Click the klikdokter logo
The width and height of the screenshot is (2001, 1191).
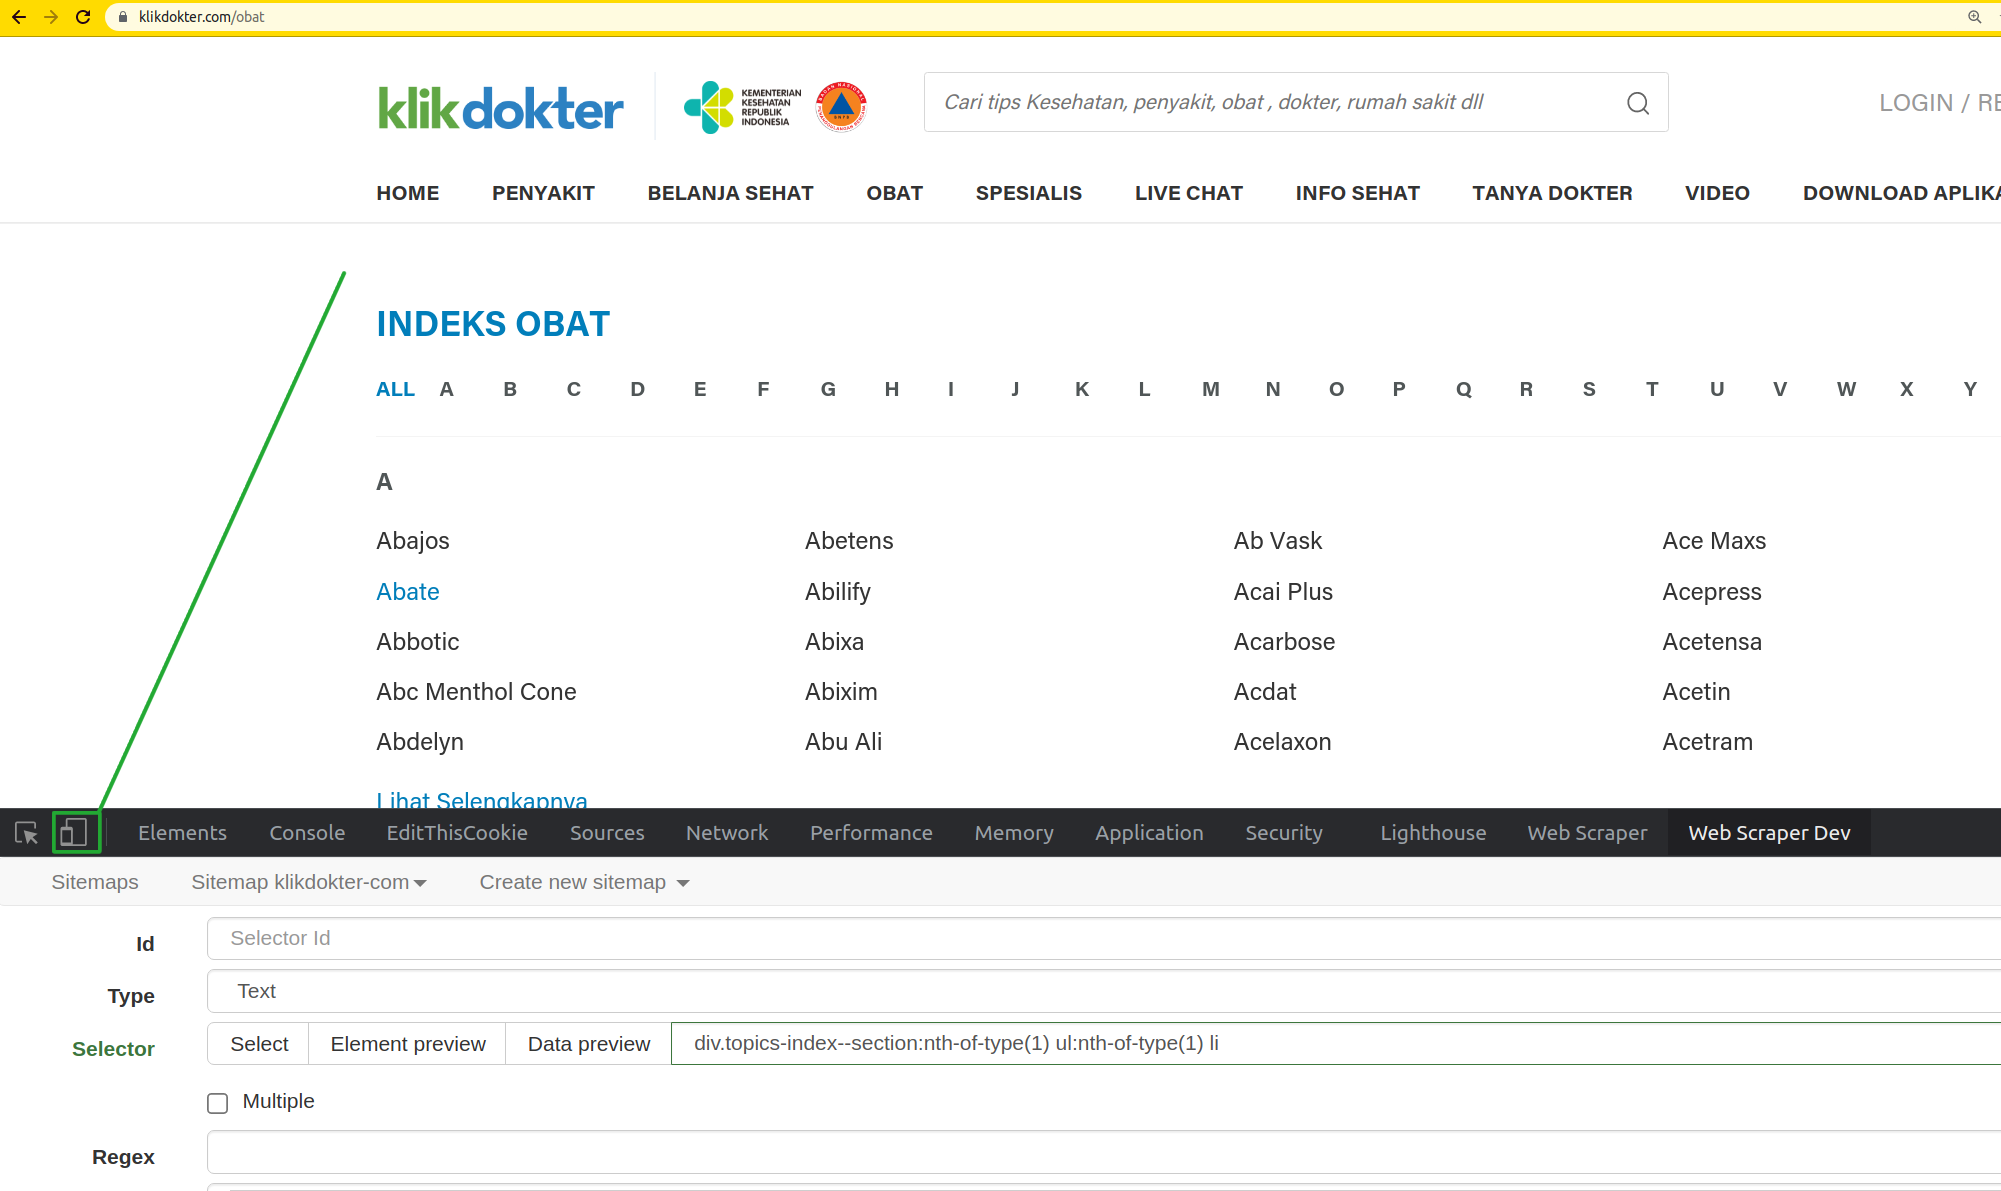500,108
